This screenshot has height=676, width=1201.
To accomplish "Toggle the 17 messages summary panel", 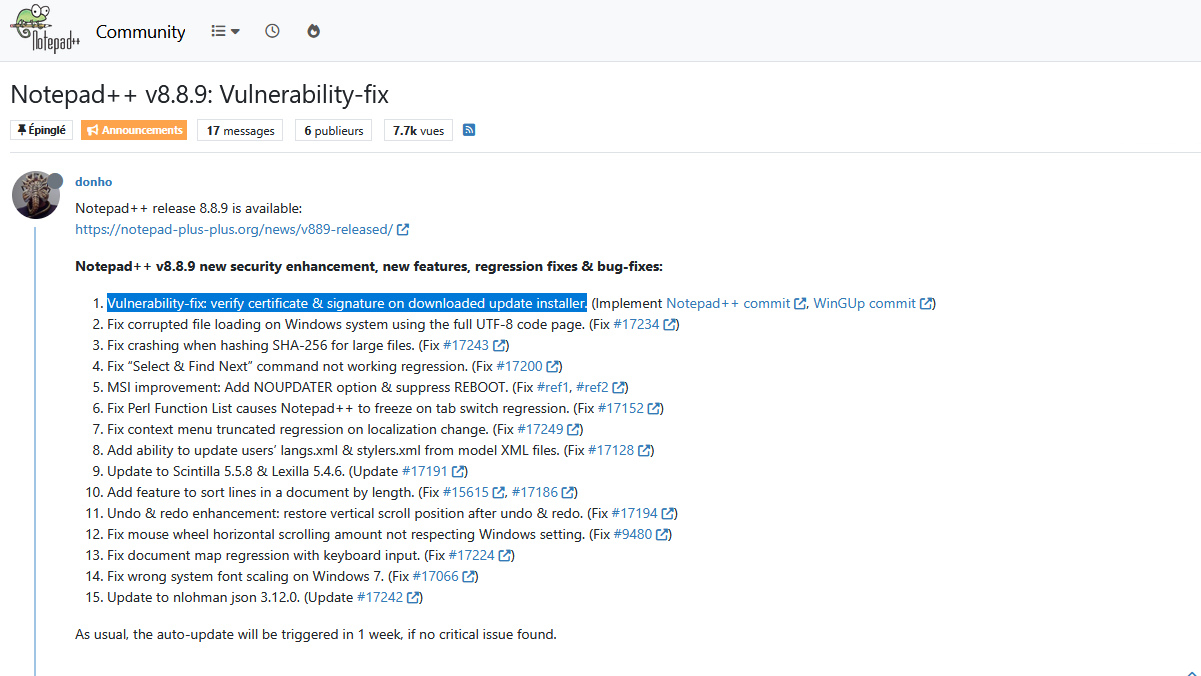I will click(x=240, y=129).
